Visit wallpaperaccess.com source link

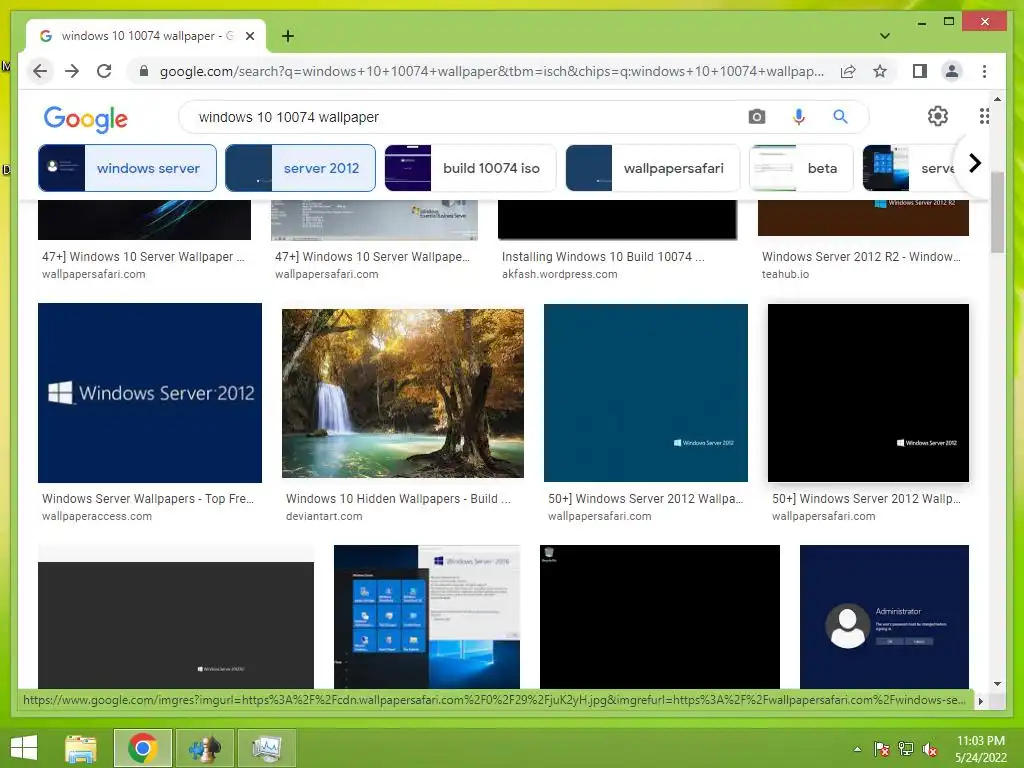click(97, 516)
